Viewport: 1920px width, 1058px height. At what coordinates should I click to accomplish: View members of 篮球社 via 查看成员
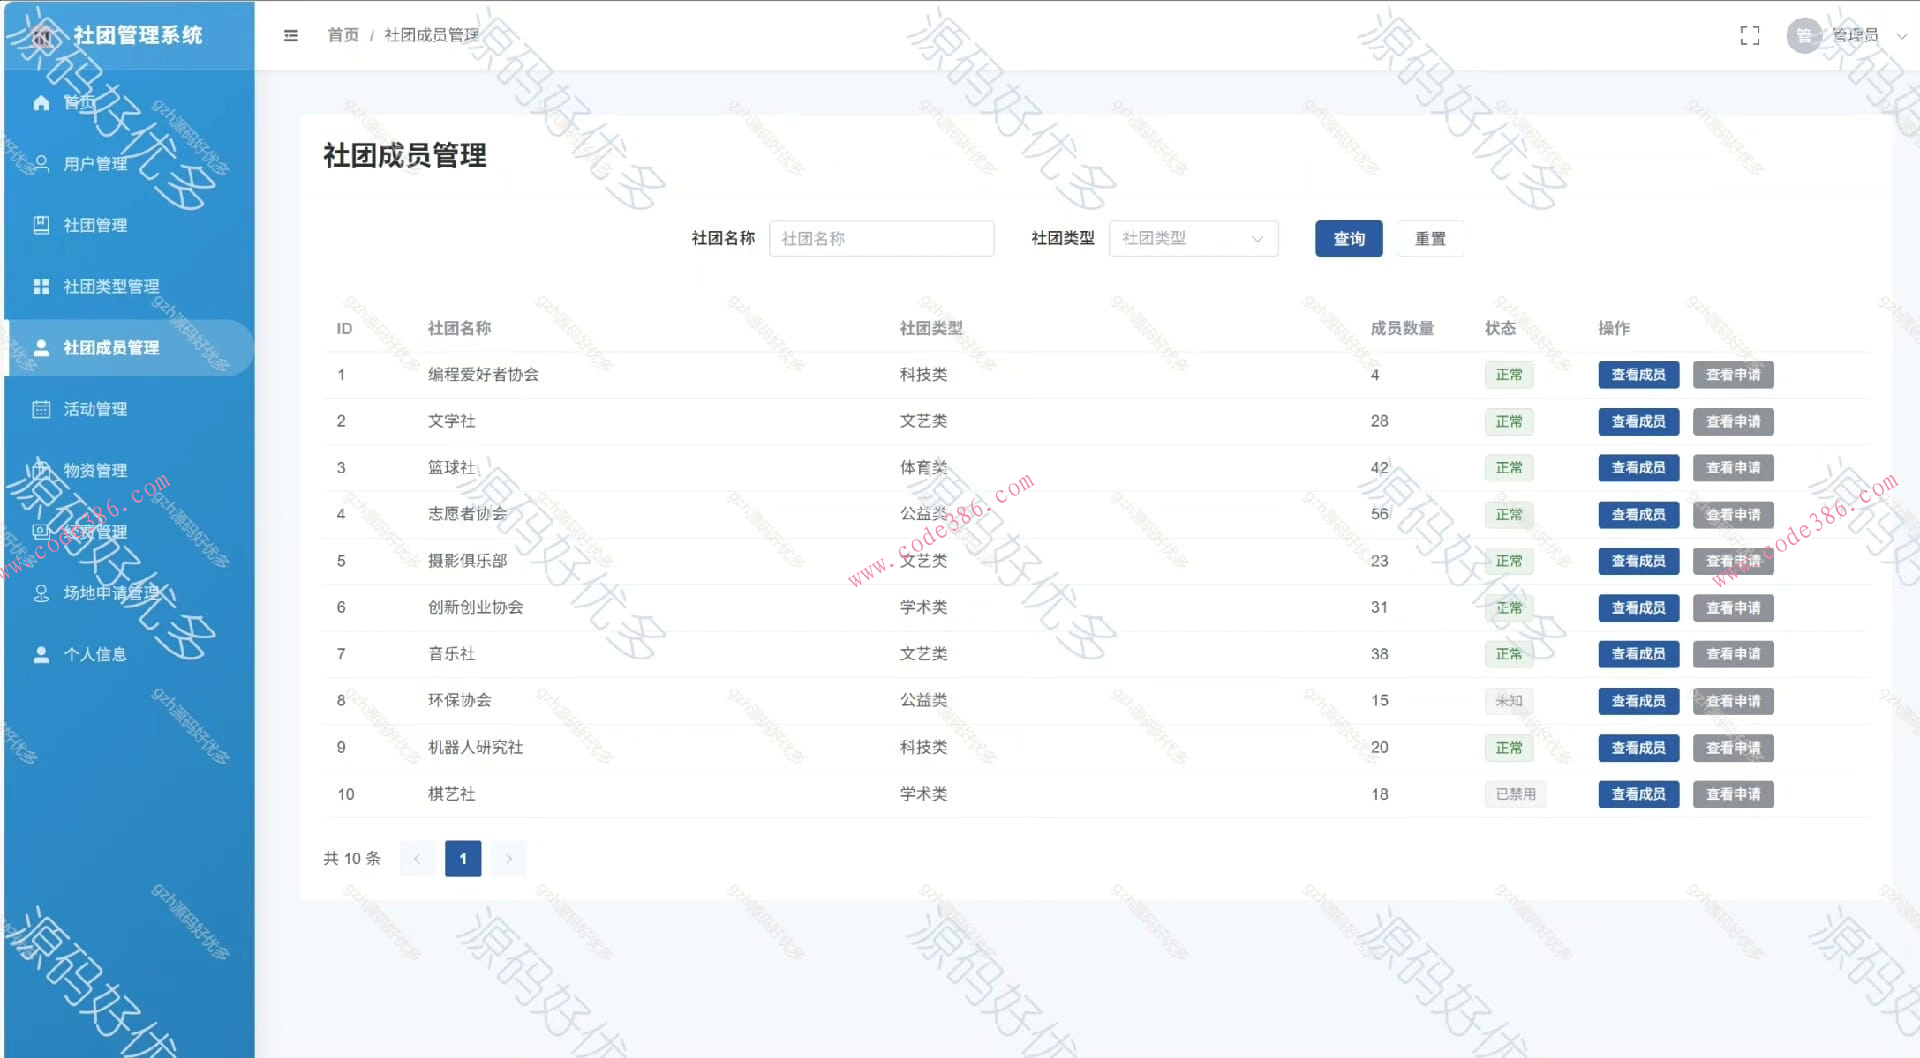pos(1638,467)
